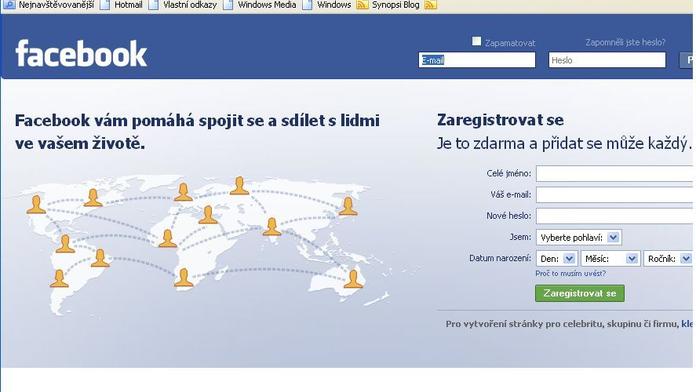The height and width of the screenshot is (392, 696).
Task: Click the Nové heslo input field
Action: coord(614,216)
